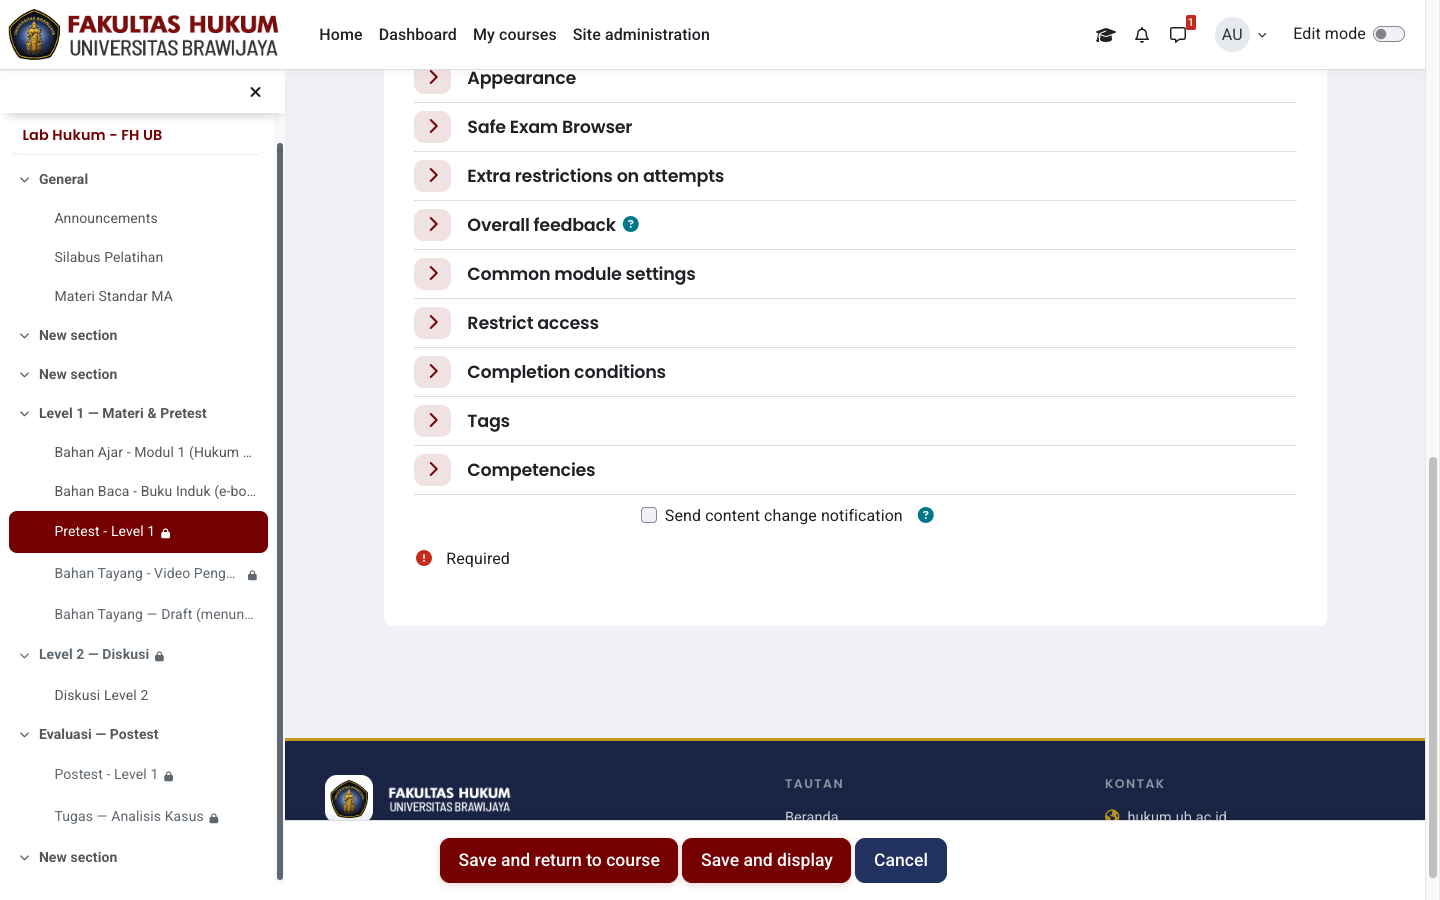Open Site administration menu

pos(641,34)
